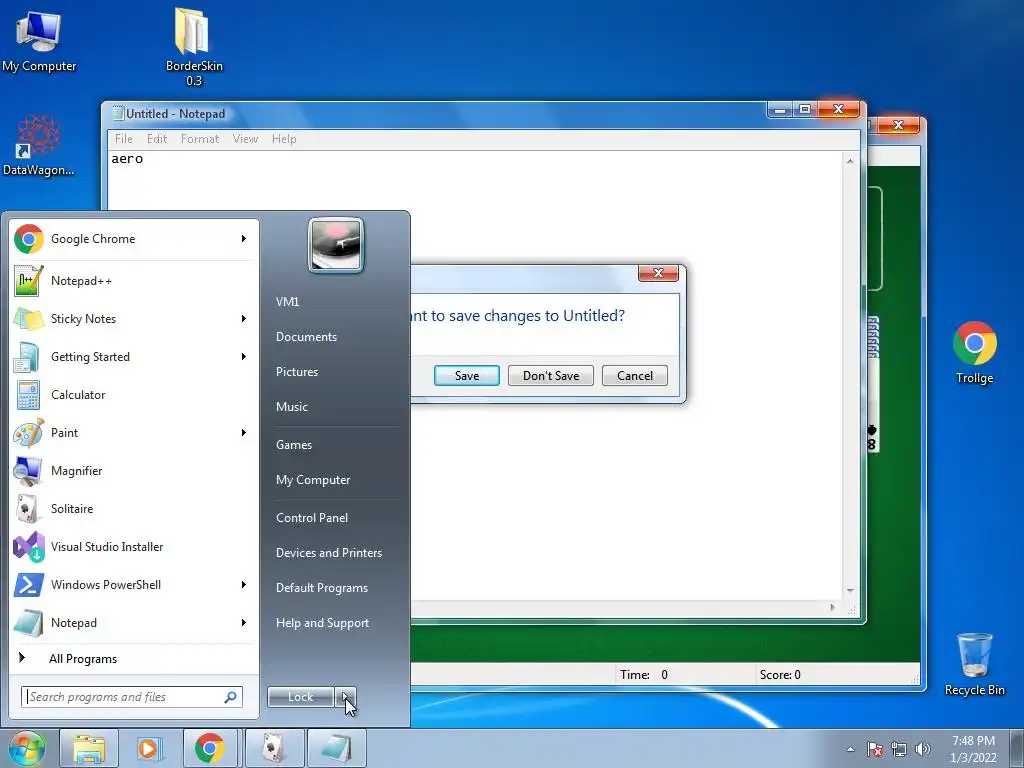Screen dimensions: 1024x768
Task: Open Paint from the Start menu
Action: point(133,432)
